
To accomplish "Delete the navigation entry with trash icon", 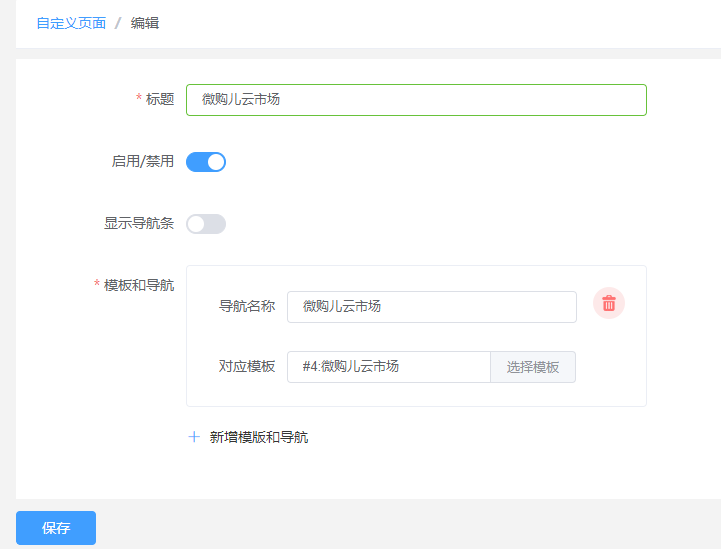I will tap(609, 303).
